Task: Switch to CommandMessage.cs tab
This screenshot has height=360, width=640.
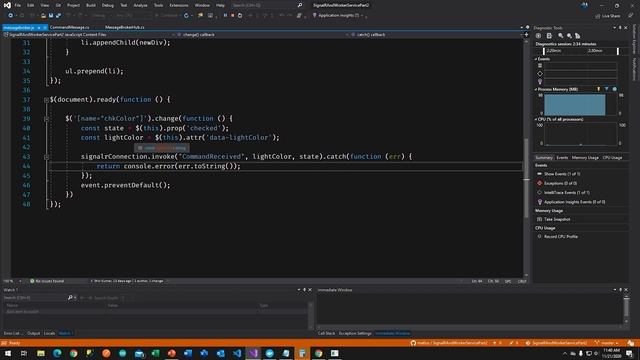Action: tap(70, 27)
